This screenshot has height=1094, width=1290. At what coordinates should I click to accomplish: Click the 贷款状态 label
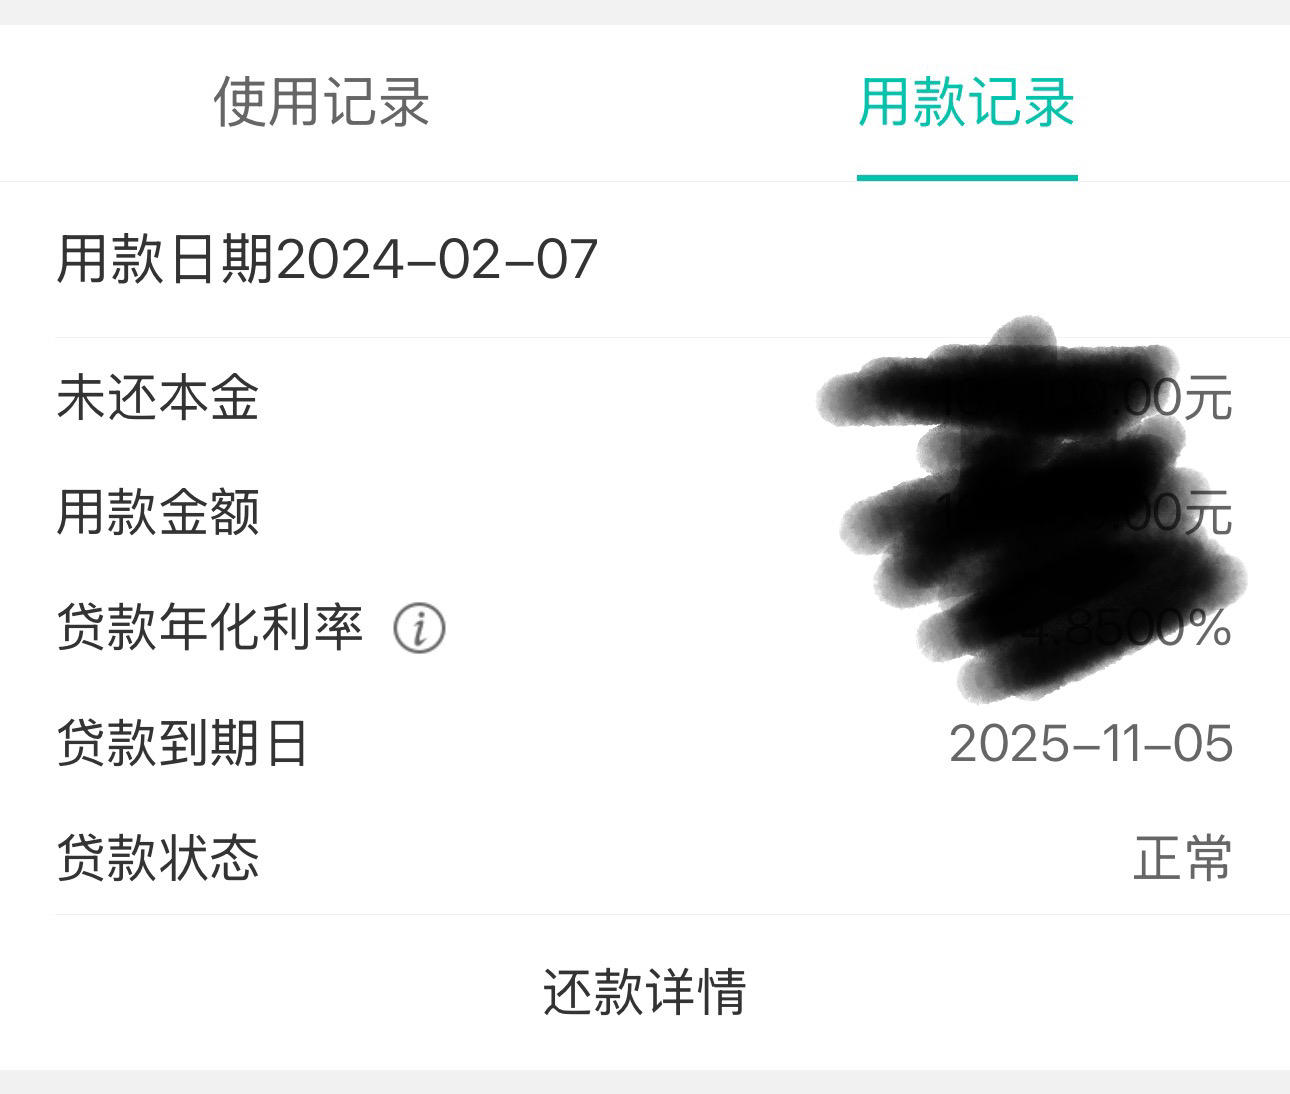[x=158, y=858]
